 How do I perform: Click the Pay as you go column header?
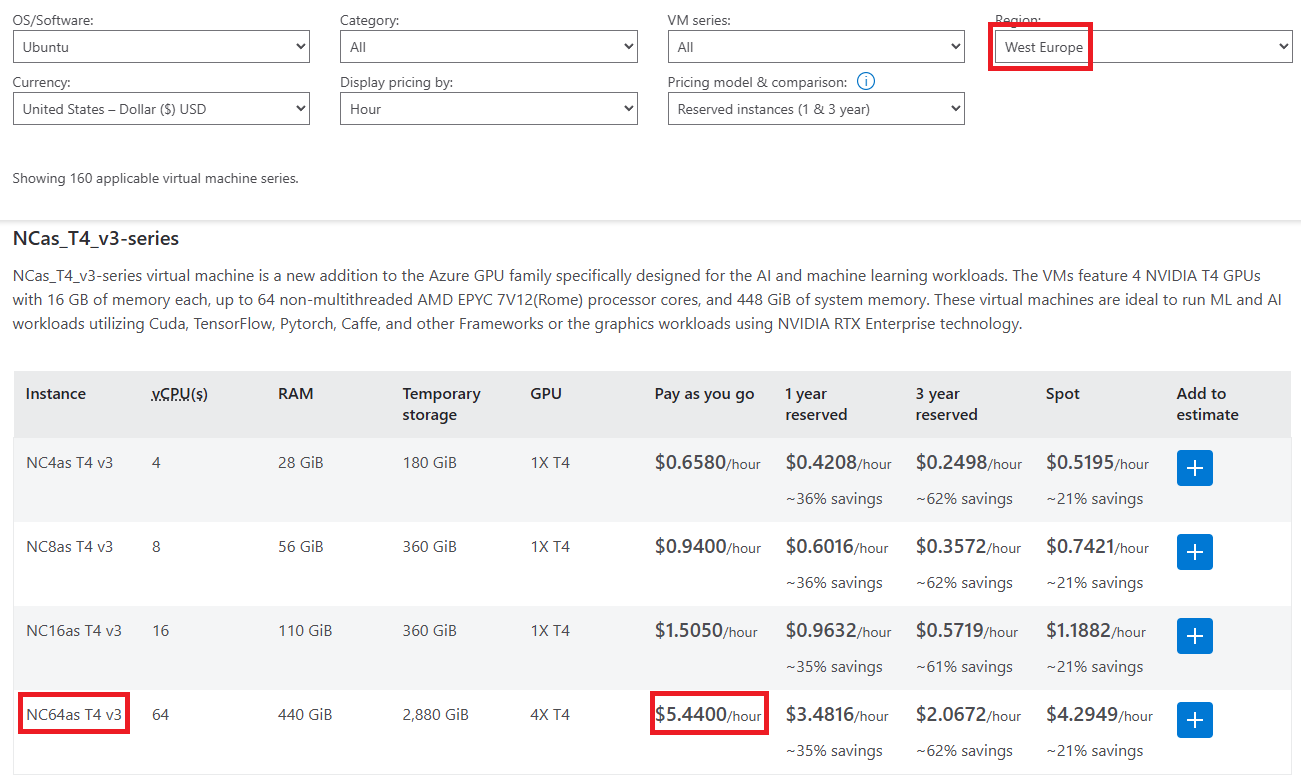pyautogui.click(x=705, y=394)
